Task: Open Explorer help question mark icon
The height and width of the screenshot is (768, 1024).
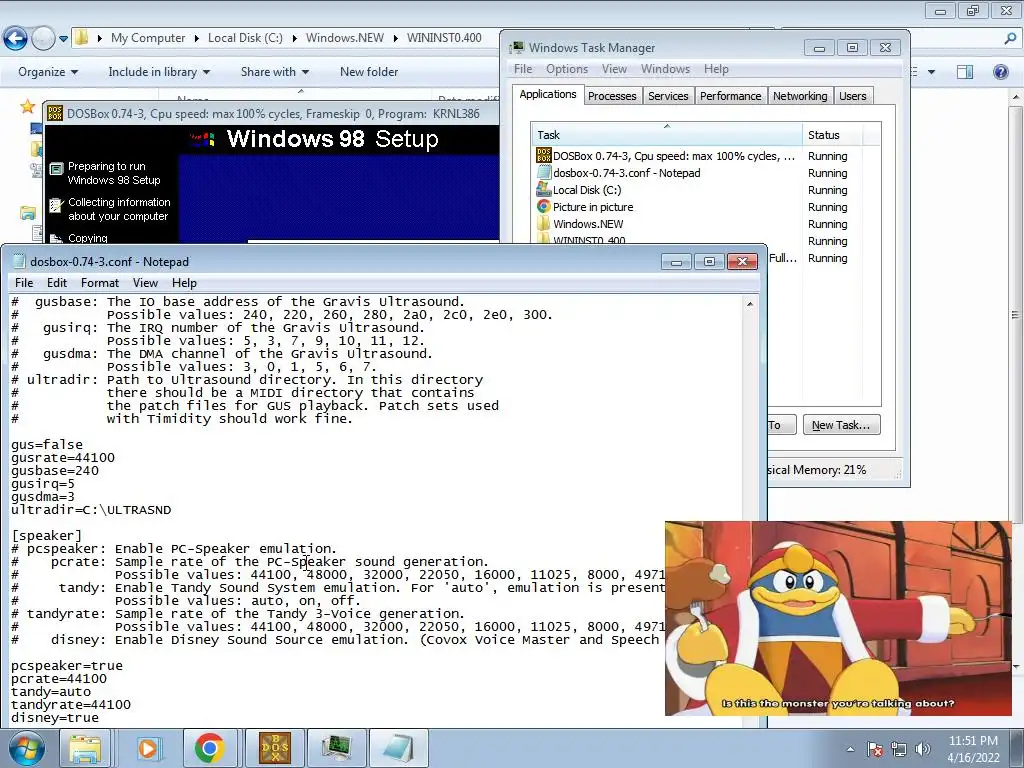Action: [x=1000, y=72]
